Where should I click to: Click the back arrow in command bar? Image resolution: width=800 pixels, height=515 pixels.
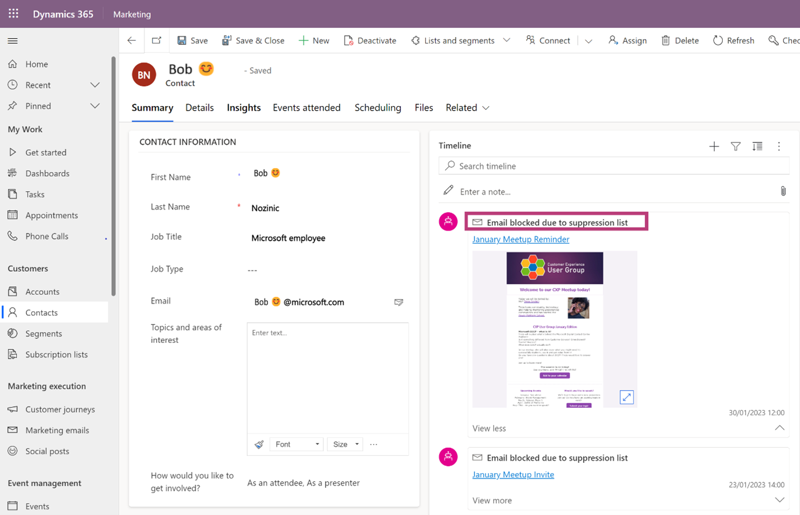pyautogui.click(x=131, y=41)
